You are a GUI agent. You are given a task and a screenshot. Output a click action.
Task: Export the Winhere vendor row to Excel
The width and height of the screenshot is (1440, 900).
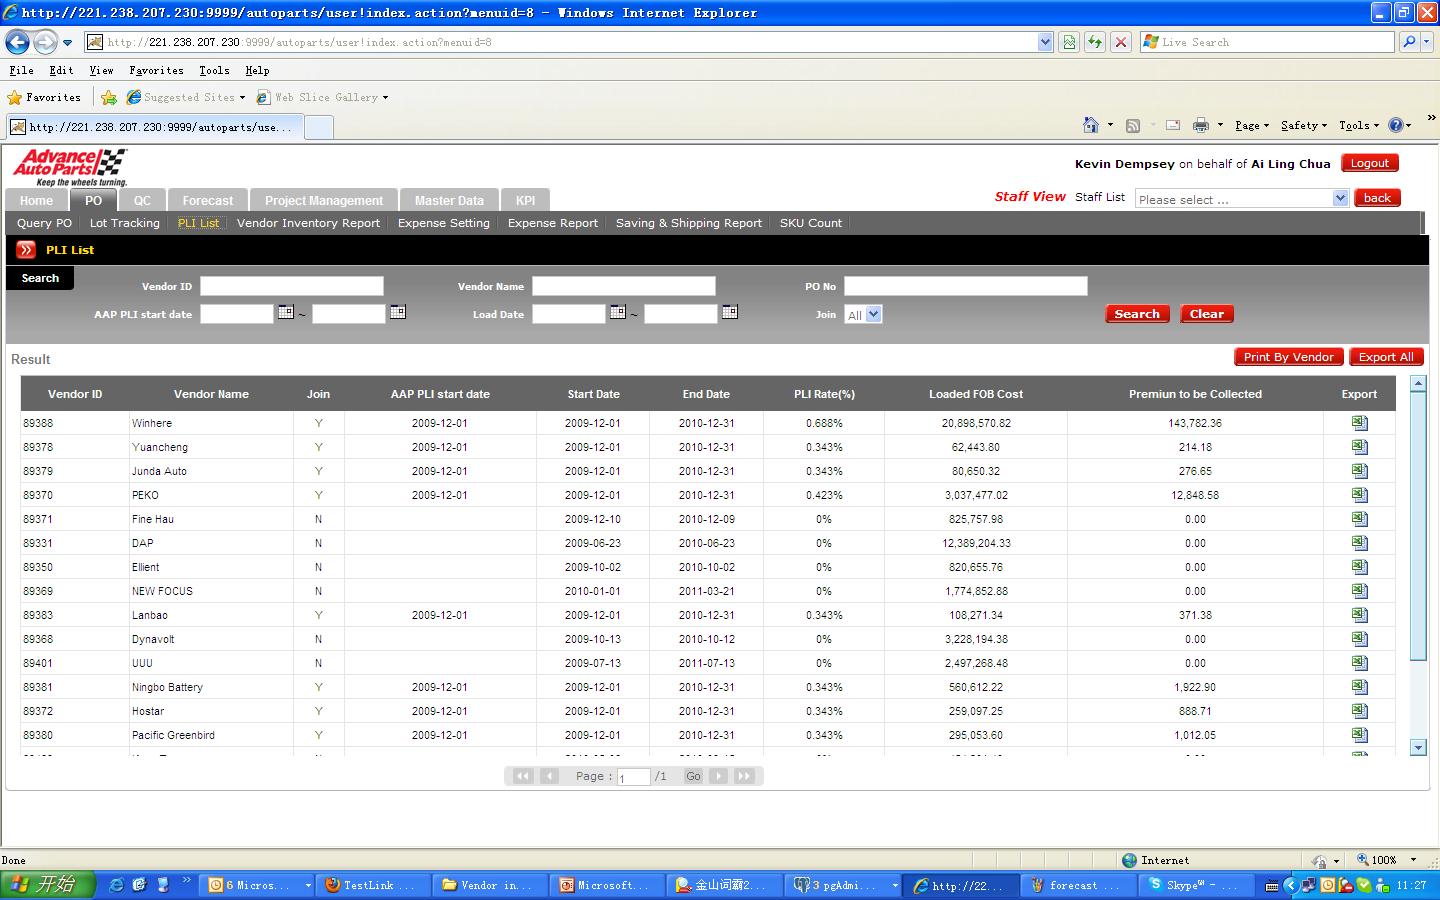[1359, 423]
